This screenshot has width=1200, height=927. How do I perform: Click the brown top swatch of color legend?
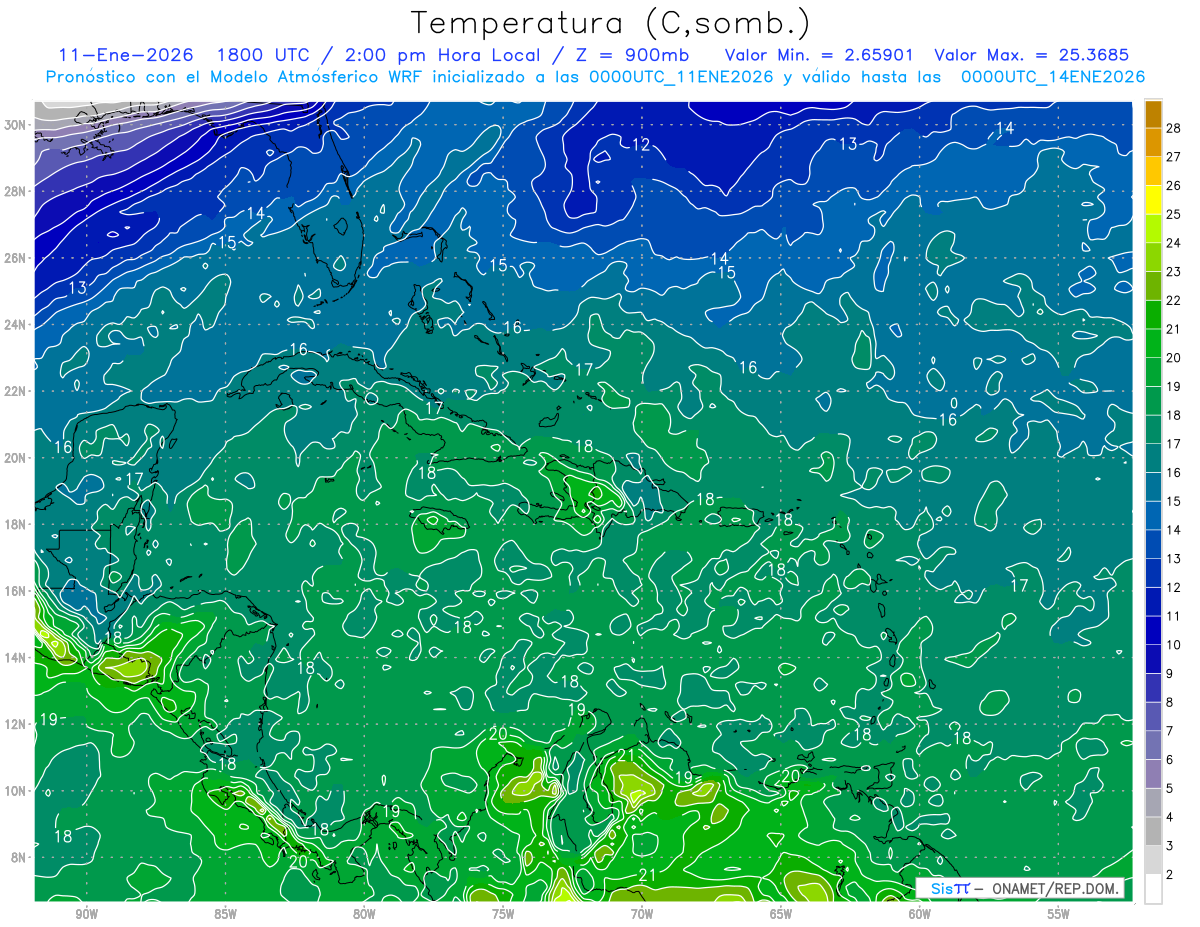(x=1154, y=114)
